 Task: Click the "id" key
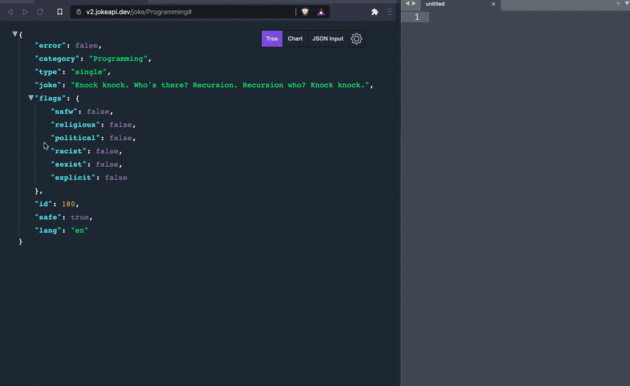click(44, 204)
